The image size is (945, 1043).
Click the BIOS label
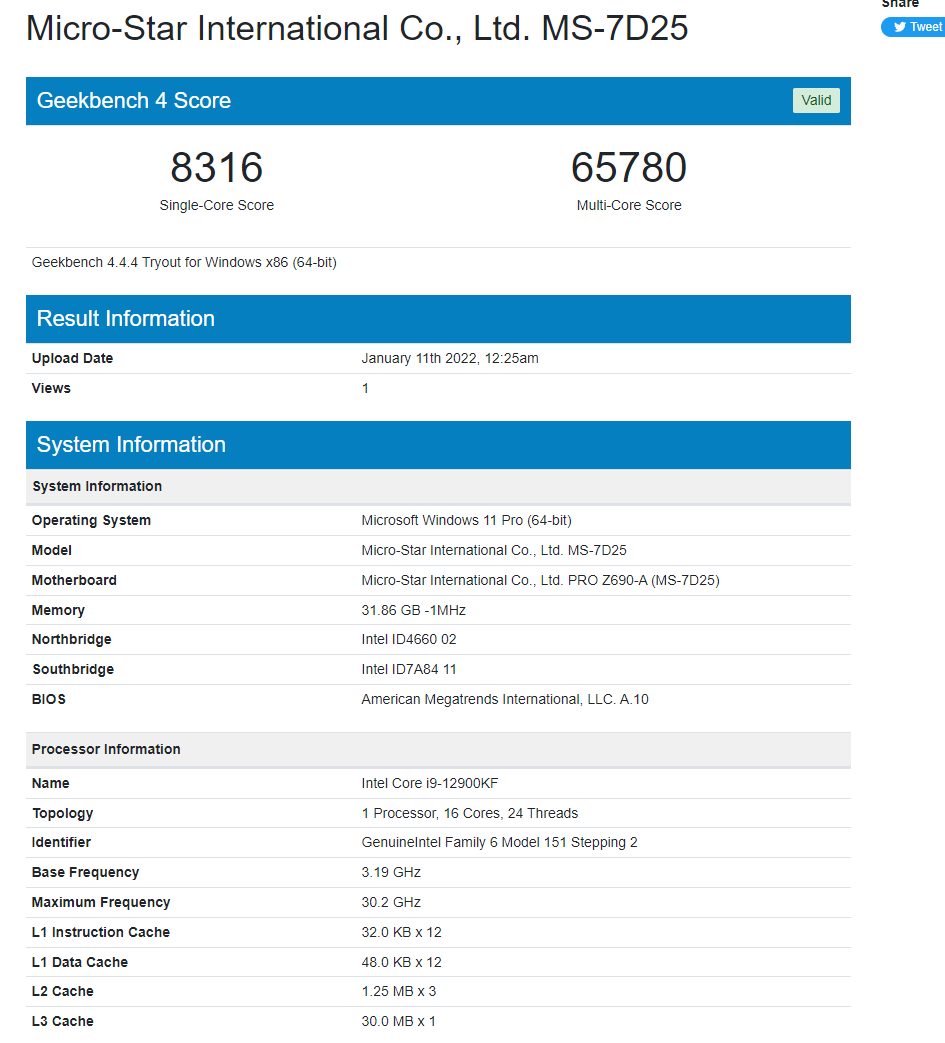coord(49,700)
